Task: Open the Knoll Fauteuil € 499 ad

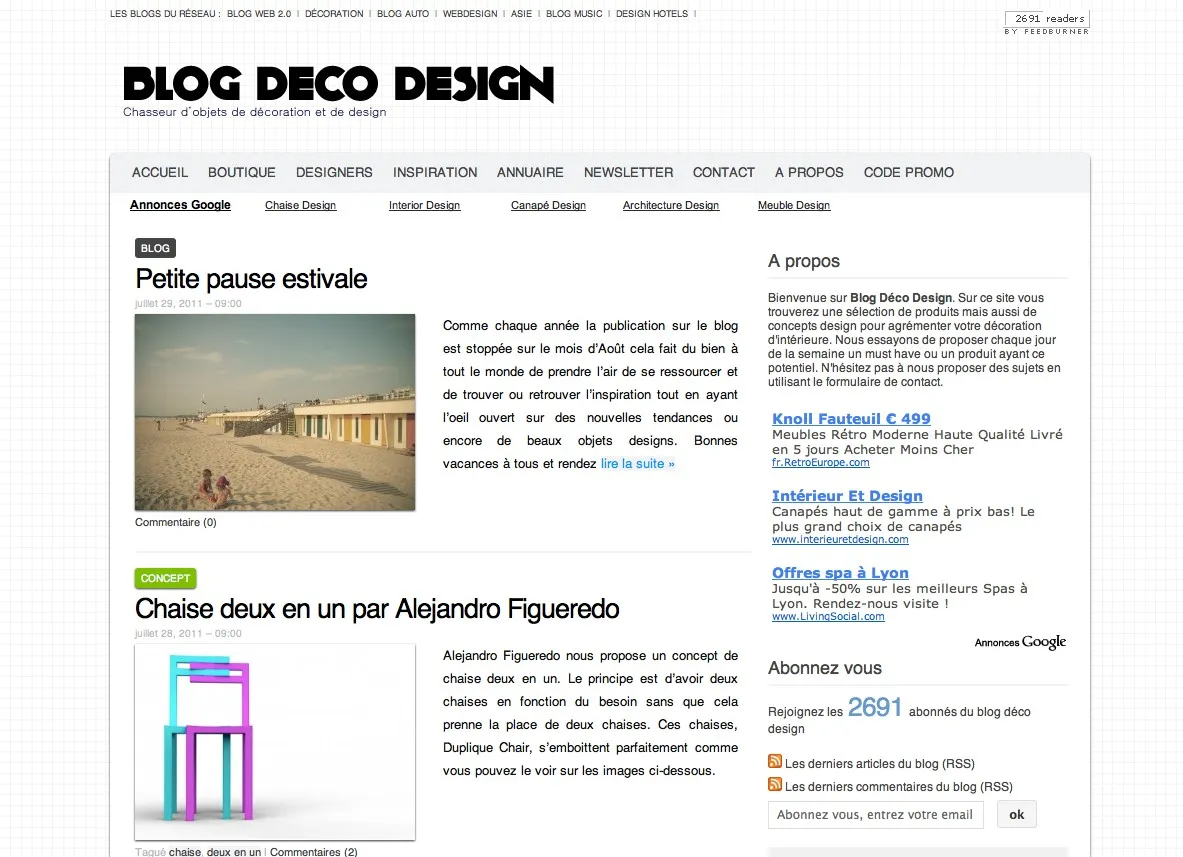Action: (851, 419)
